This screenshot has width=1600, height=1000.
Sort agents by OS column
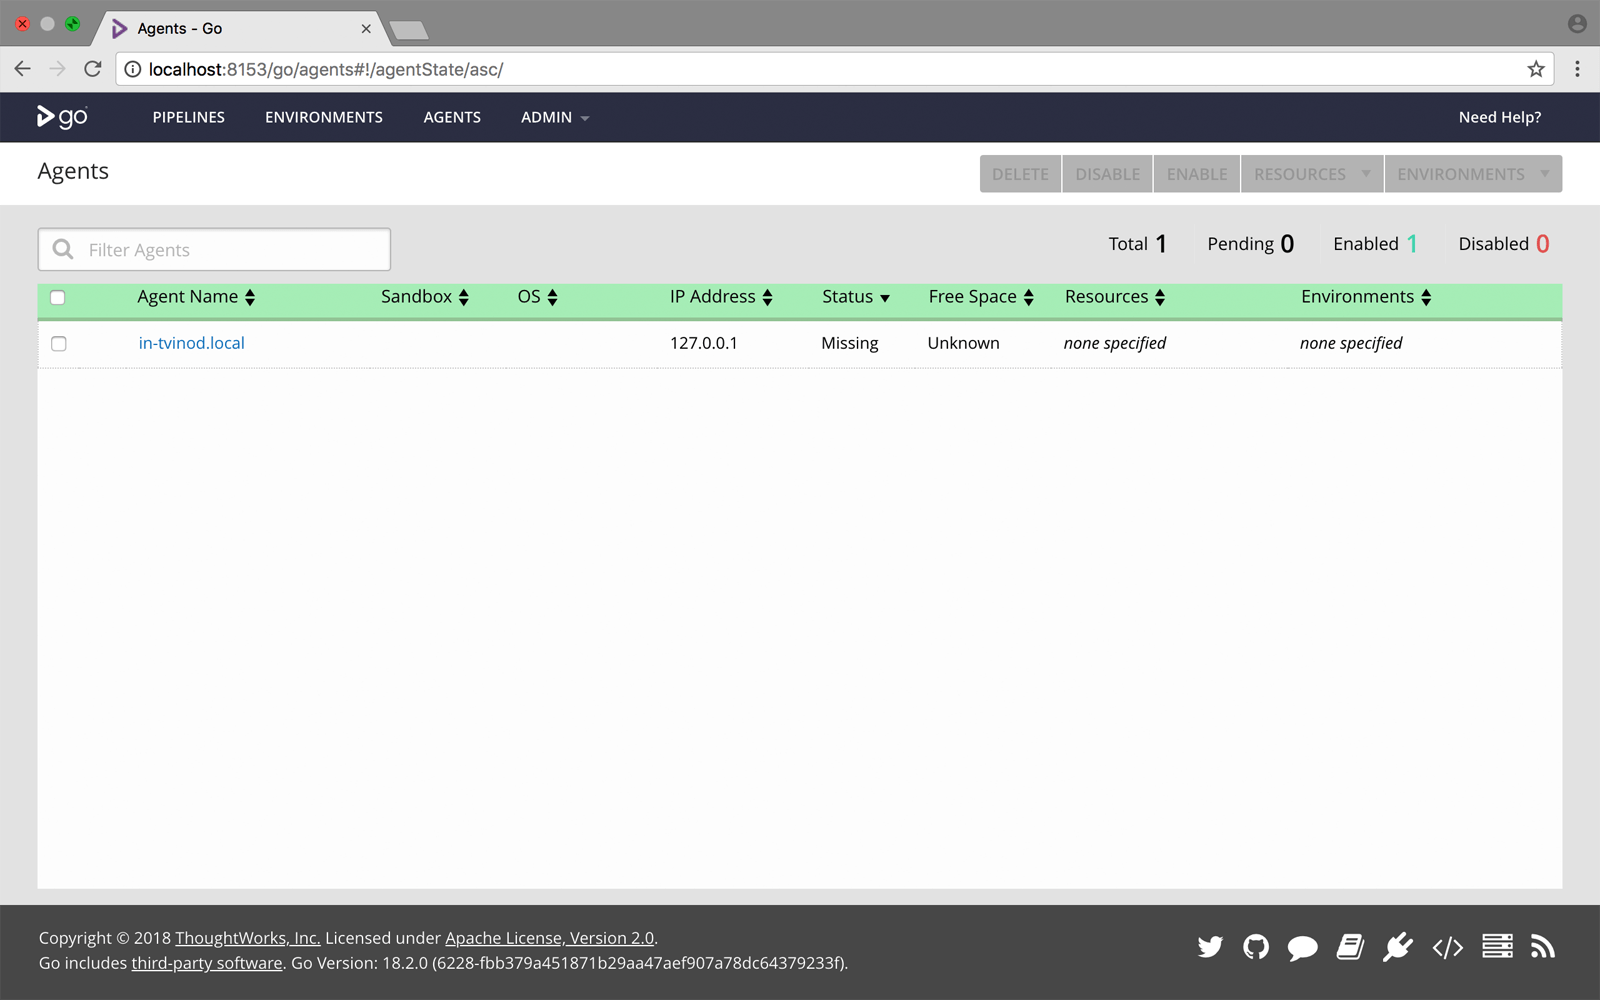point(538,297)
